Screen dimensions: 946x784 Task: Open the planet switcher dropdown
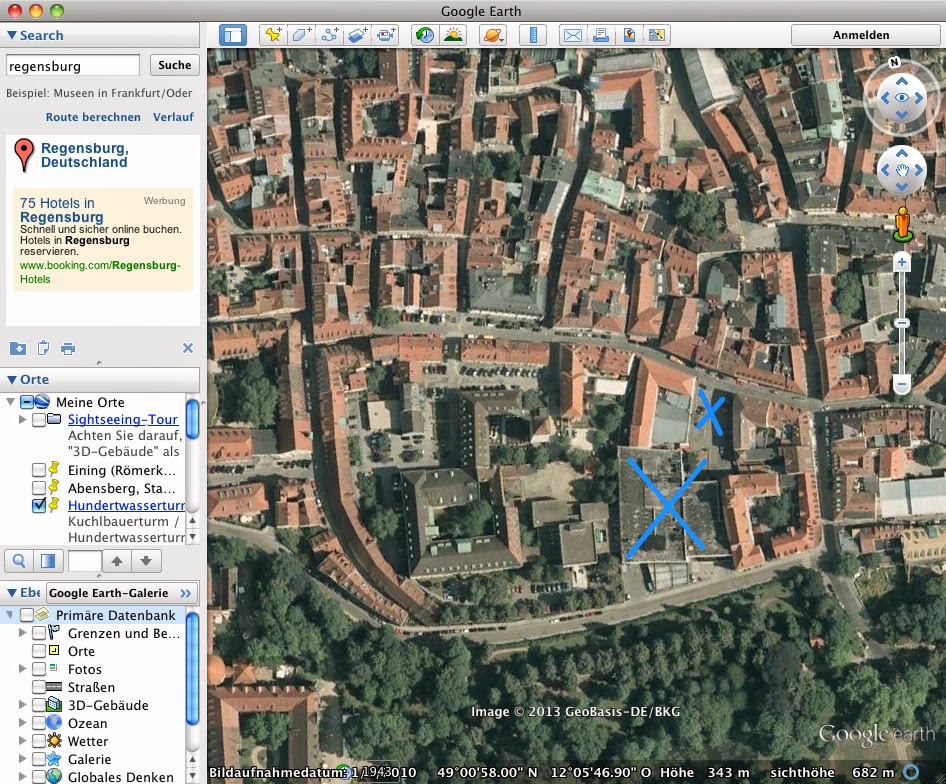[492, 35]
